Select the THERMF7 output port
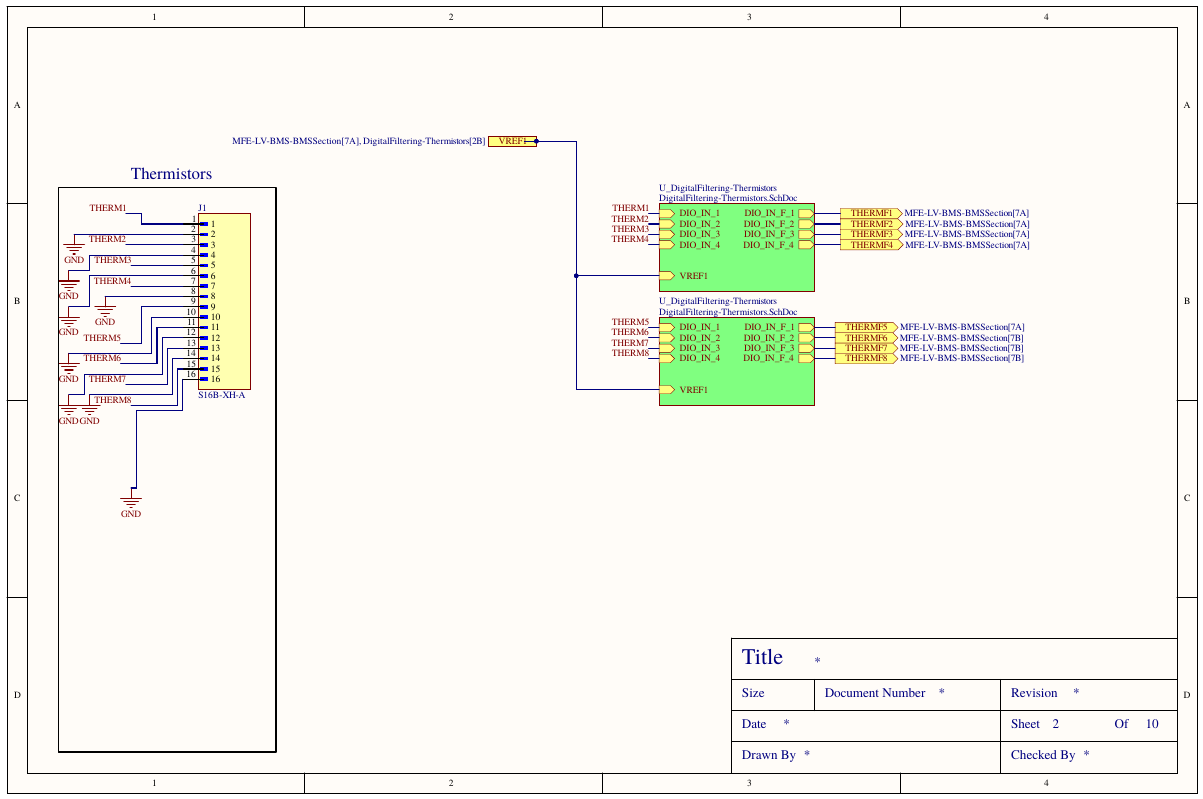Image resolution: width=1203 pixels, height=799 pixels. (866, 348)
